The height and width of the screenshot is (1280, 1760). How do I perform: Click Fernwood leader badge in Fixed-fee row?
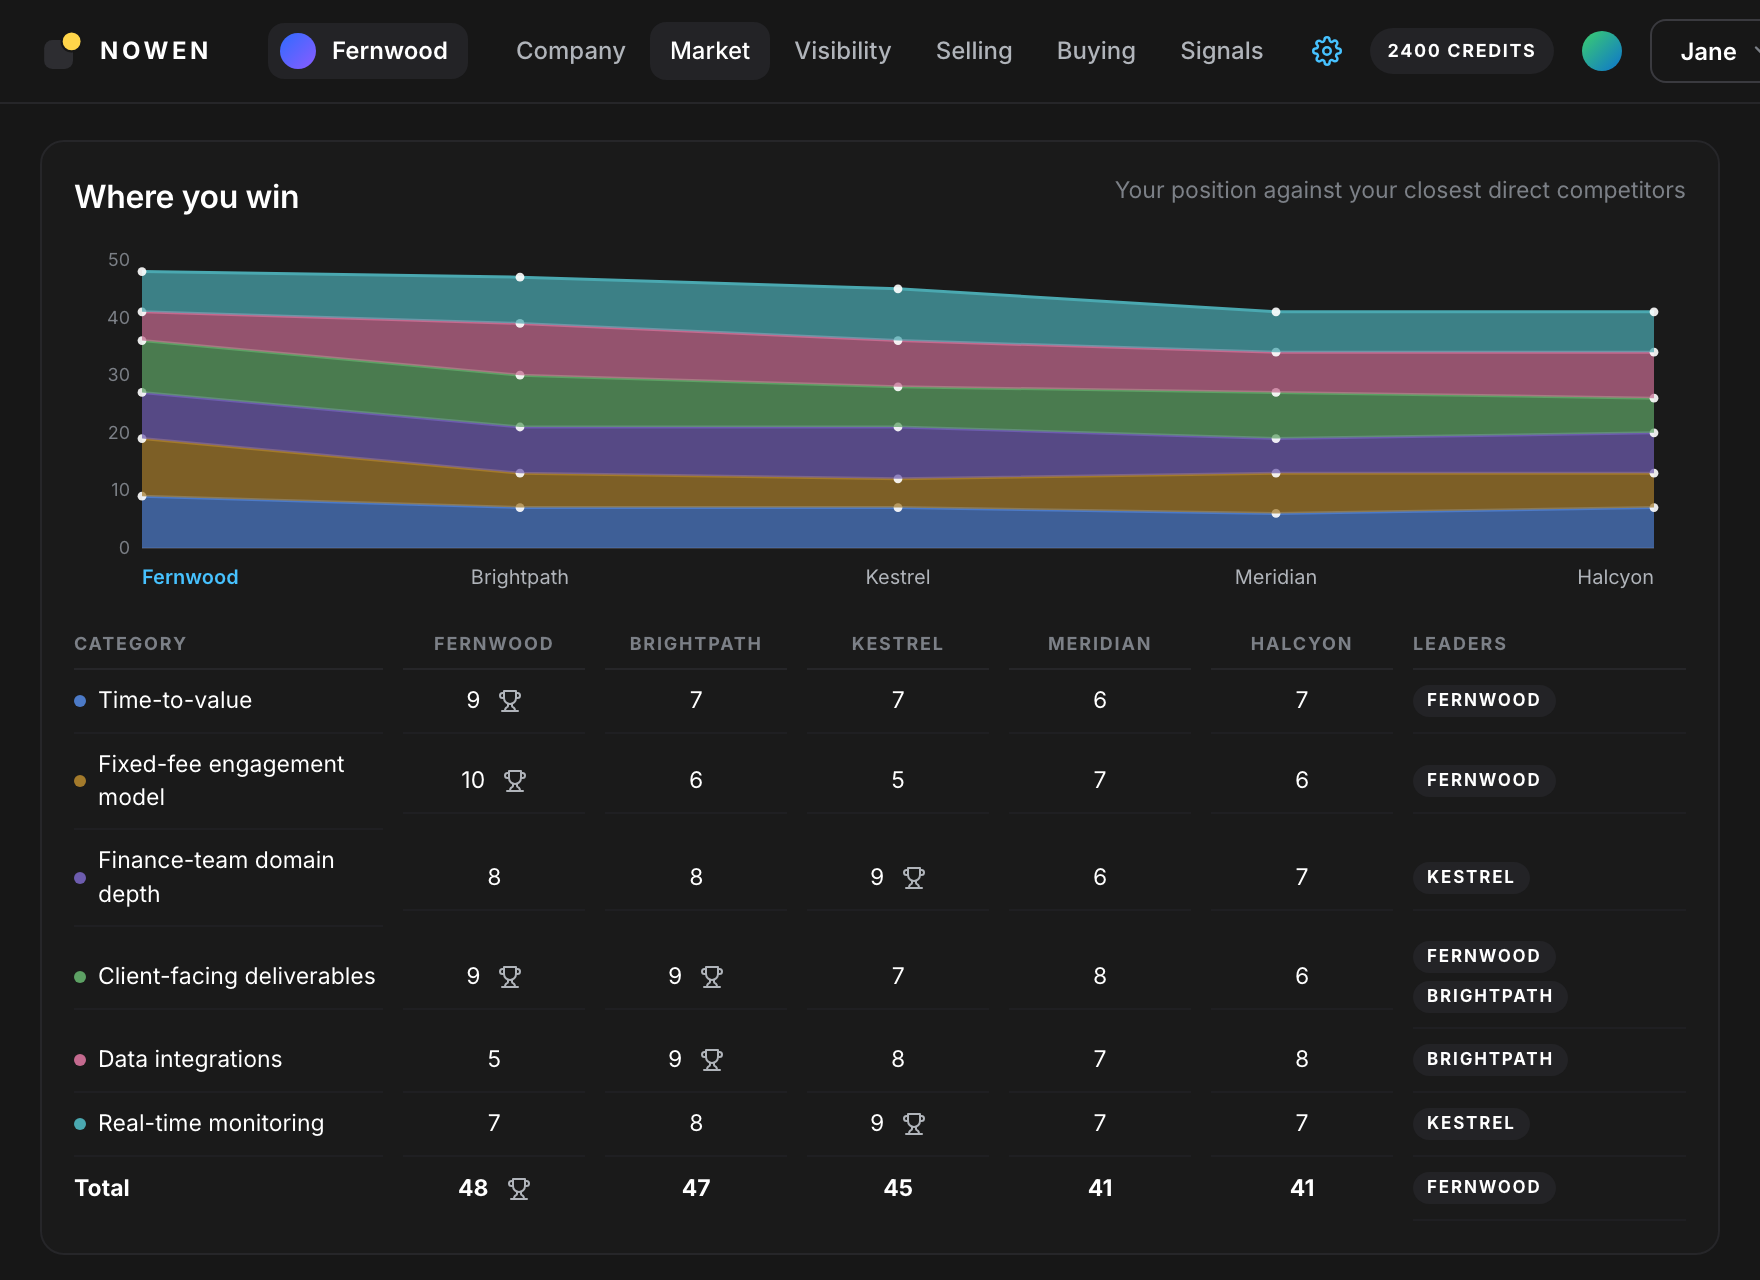pos(1483,780)
